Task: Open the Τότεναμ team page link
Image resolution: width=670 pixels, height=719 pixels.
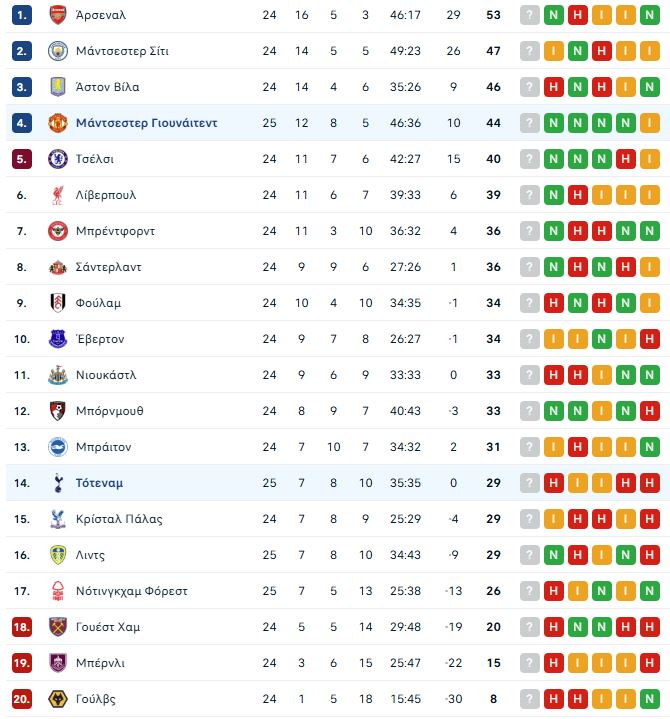Action: [99, 483]
